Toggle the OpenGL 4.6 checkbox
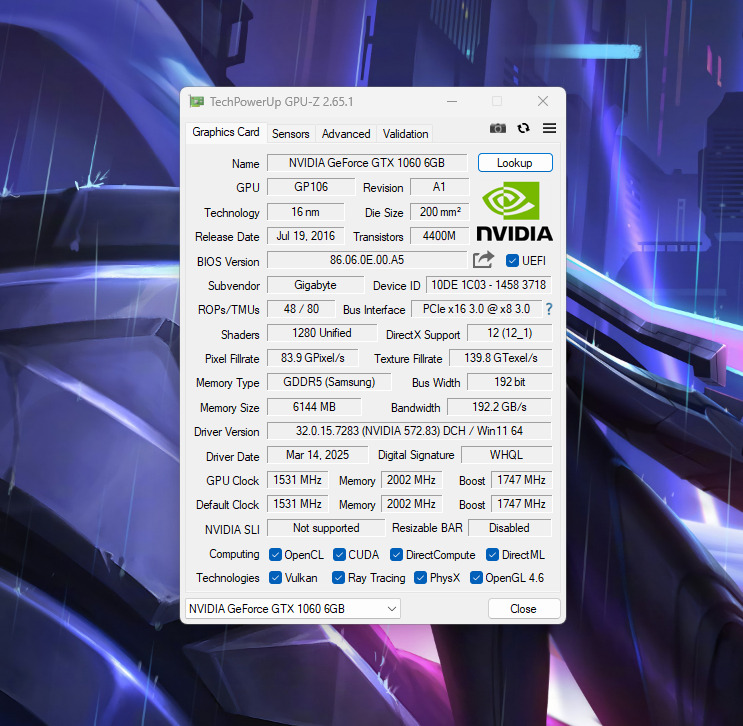The height and width of the screenshot is (726, 743). 476,578
